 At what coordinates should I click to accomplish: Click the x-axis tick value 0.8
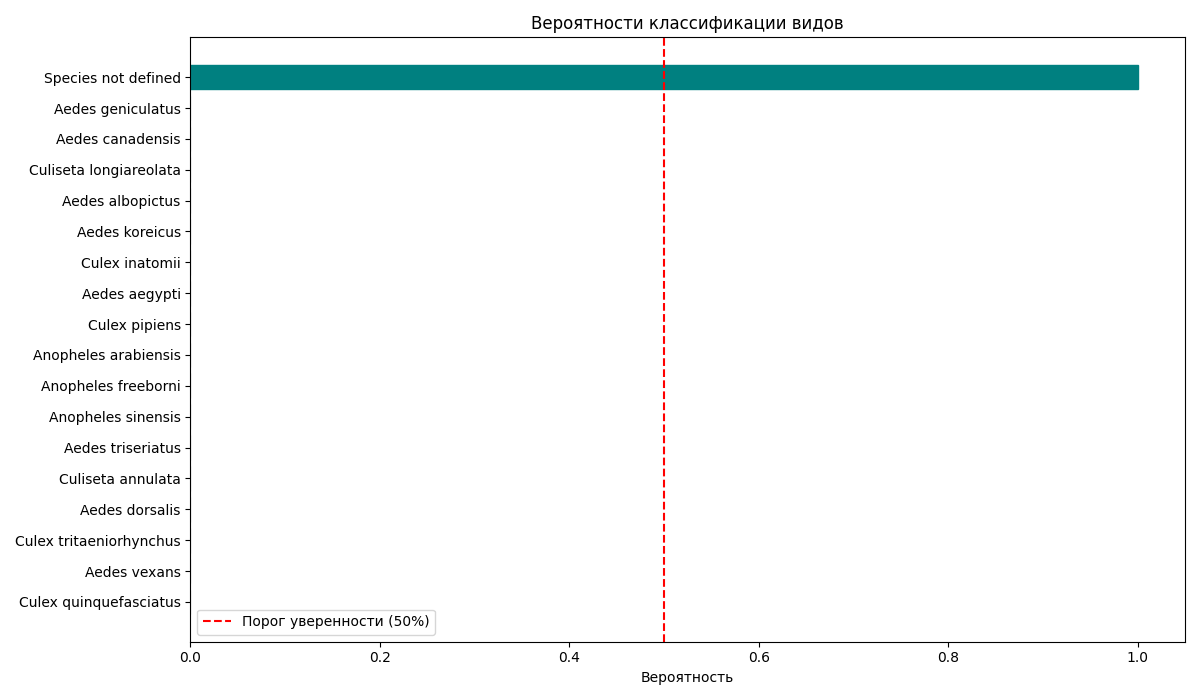coord(948,658)
